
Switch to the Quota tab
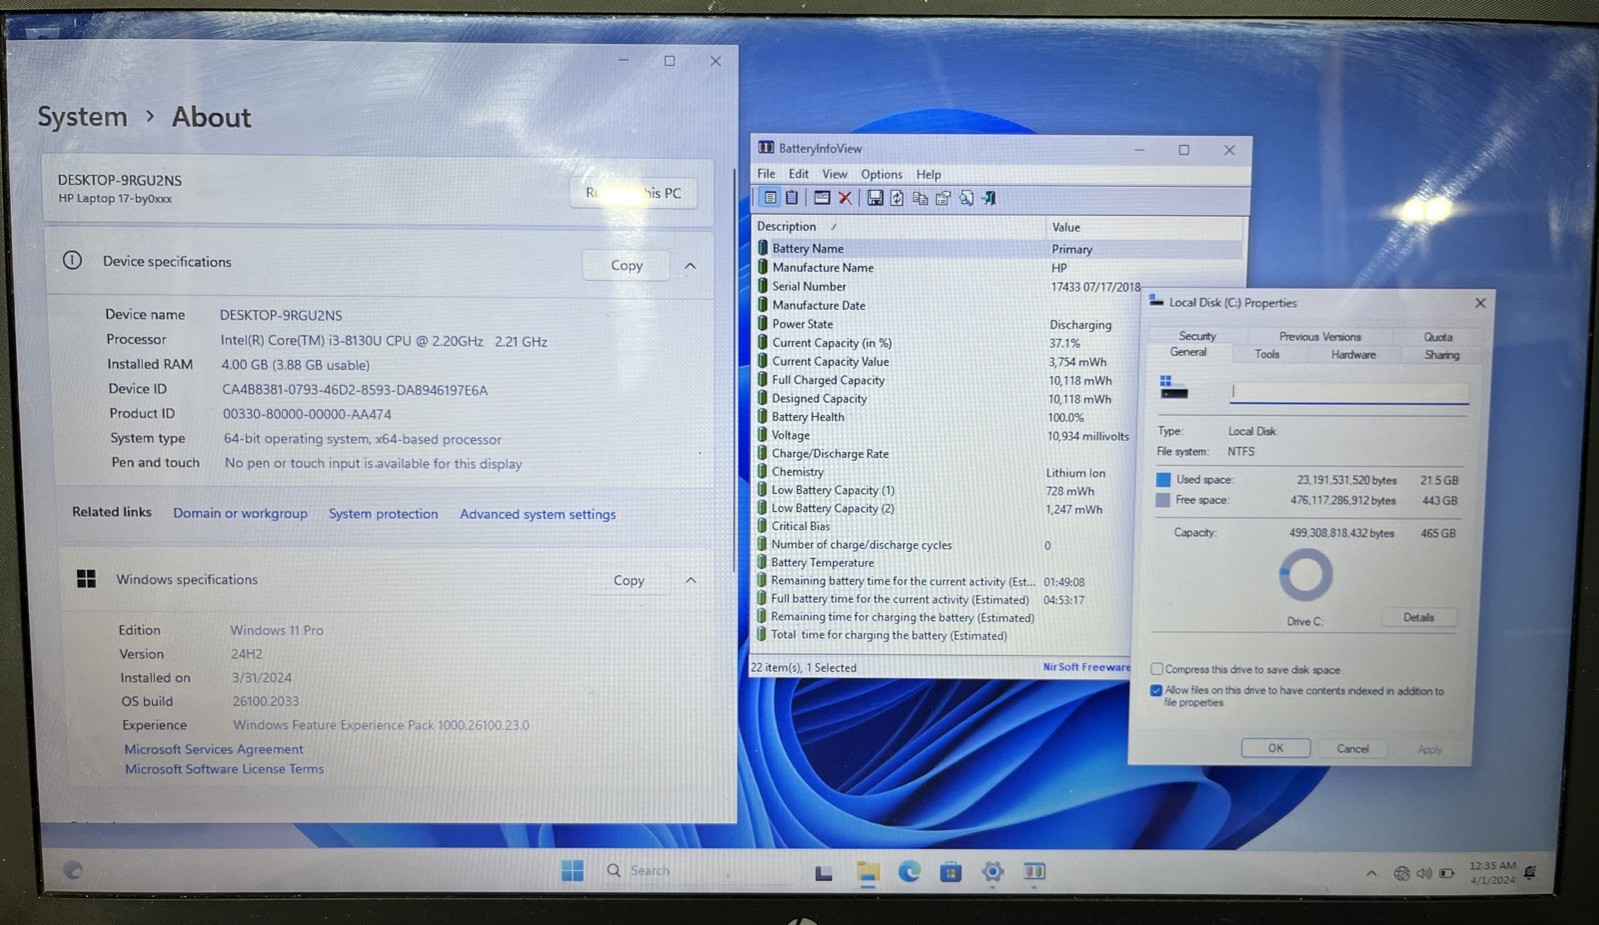point(1438,337)
